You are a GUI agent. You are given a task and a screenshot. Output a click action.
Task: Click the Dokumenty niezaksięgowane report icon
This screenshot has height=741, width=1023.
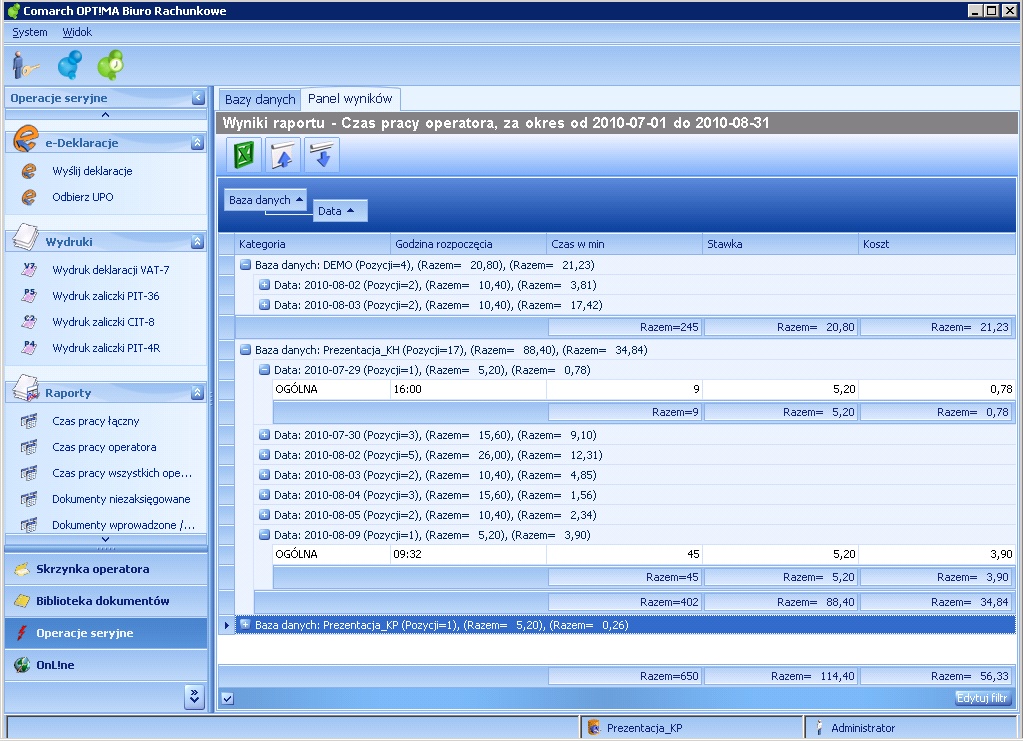pos(29,500)
